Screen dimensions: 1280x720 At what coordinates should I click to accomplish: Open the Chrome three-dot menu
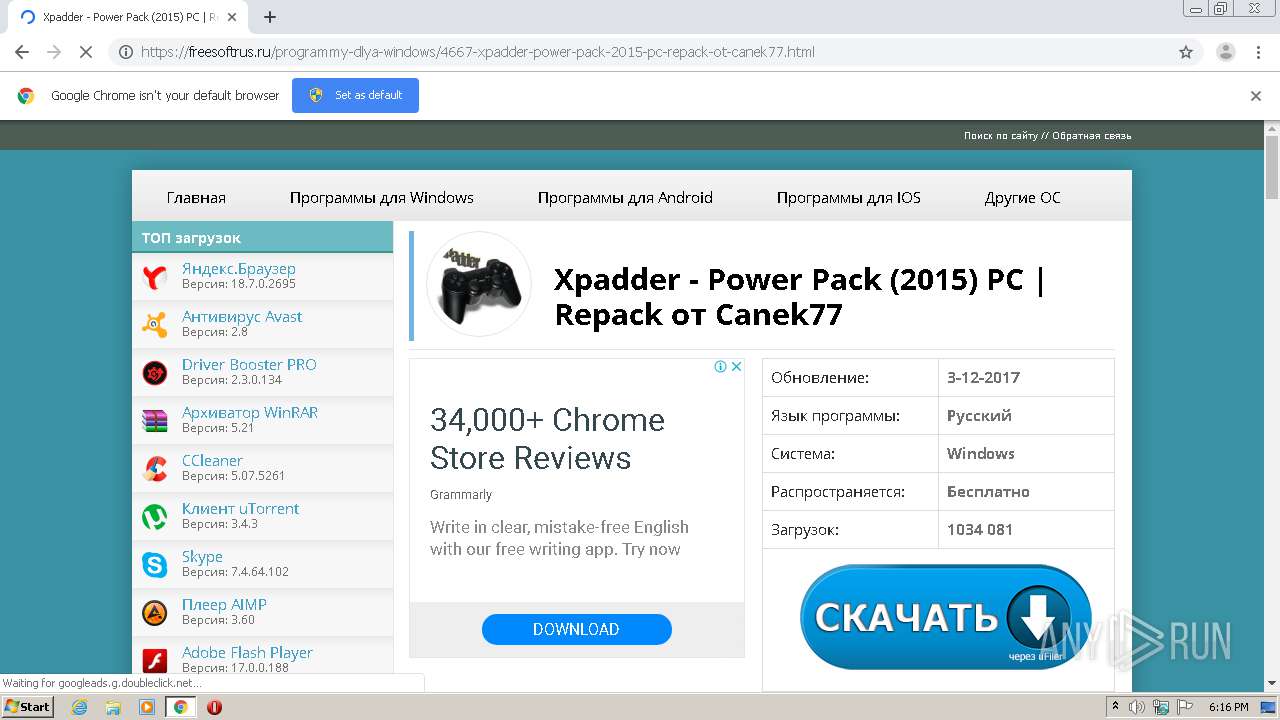[1259, 52]
